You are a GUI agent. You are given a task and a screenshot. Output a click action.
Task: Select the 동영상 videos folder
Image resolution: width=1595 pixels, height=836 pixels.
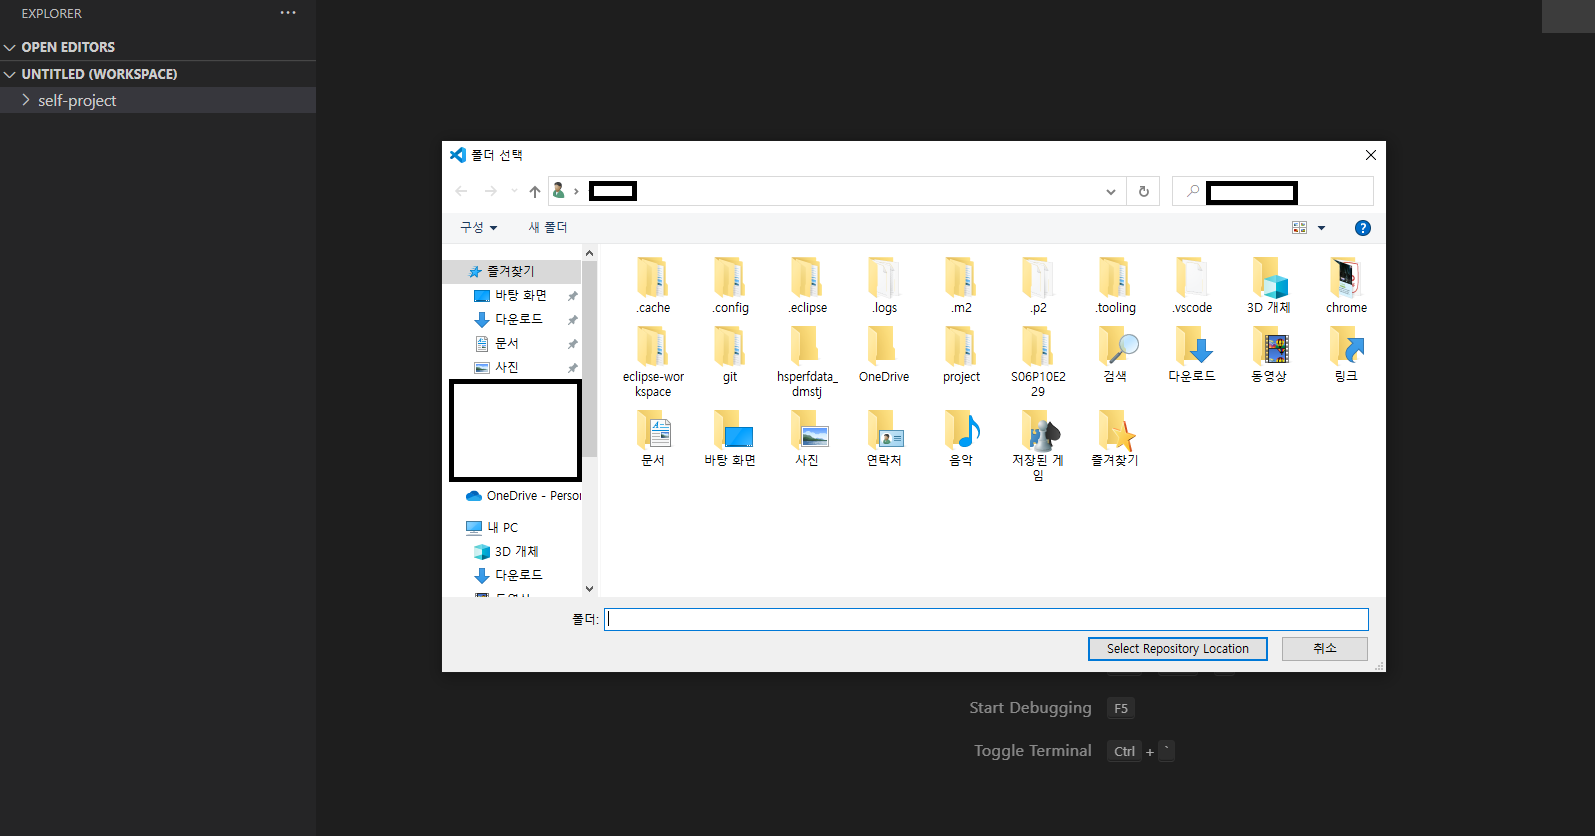pyautogui.click(x=1269, y=355)
